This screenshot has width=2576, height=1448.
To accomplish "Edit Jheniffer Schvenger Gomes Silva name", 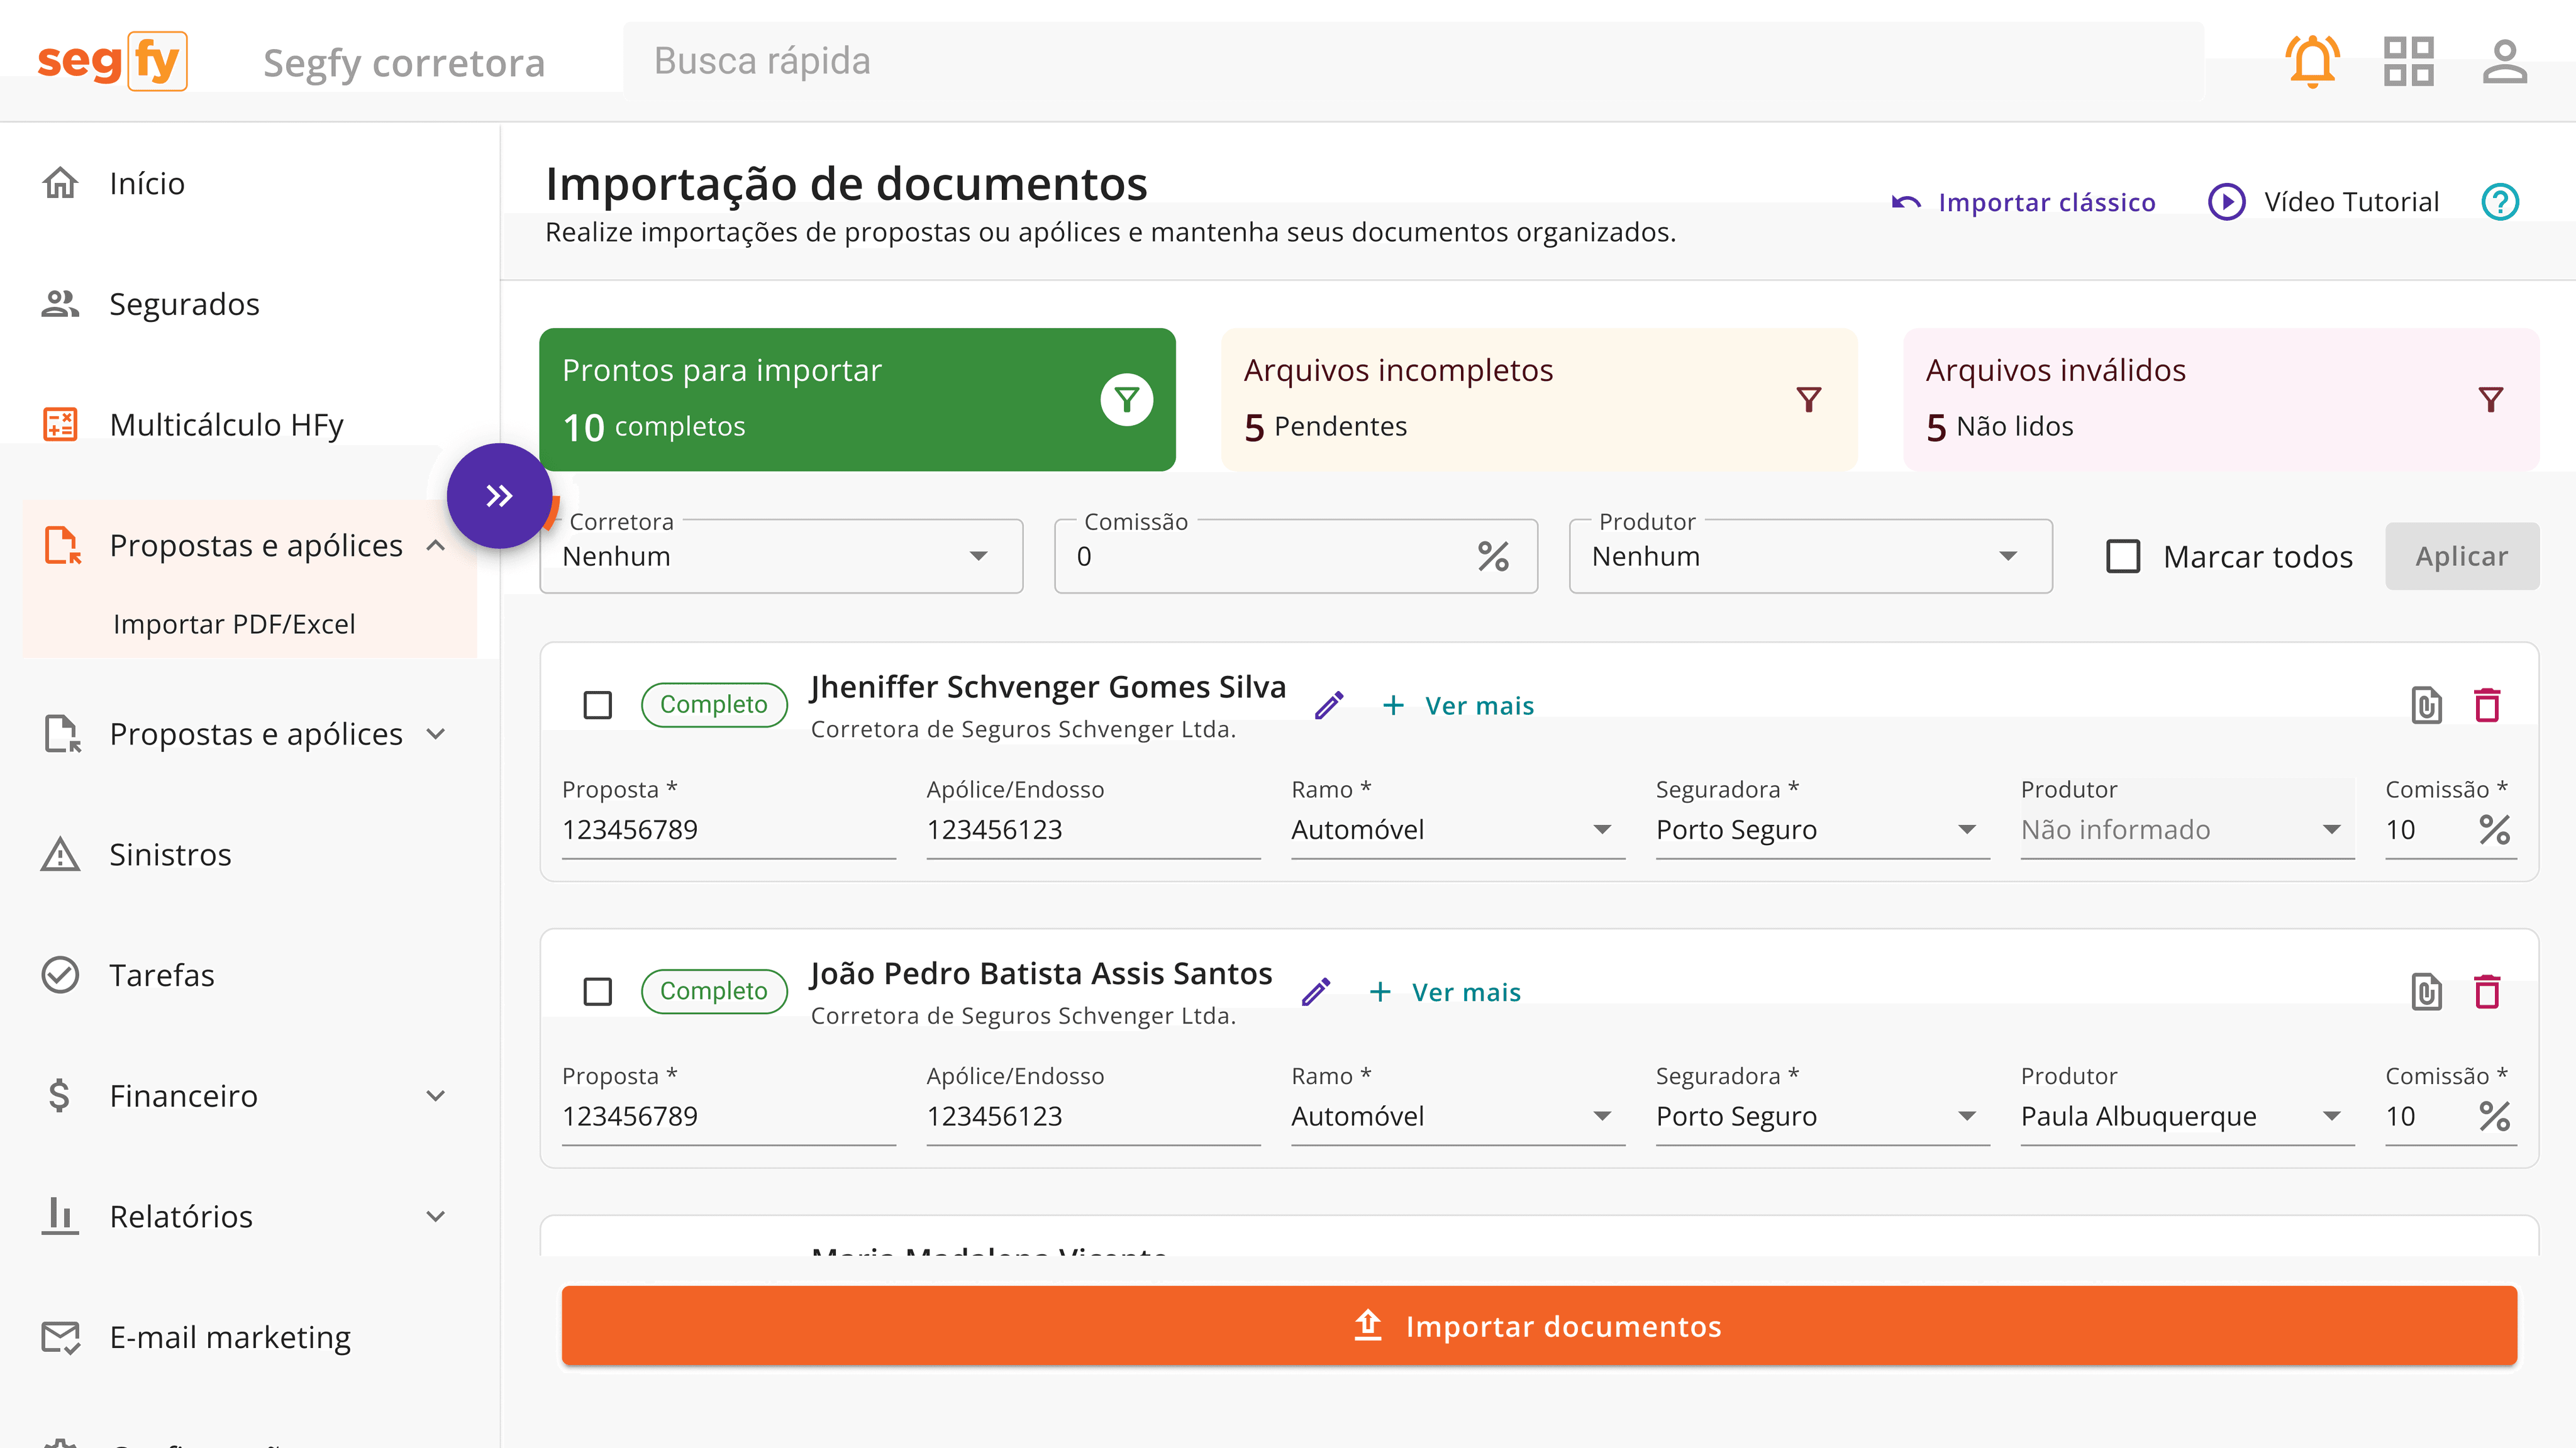I will [1329, 706].
